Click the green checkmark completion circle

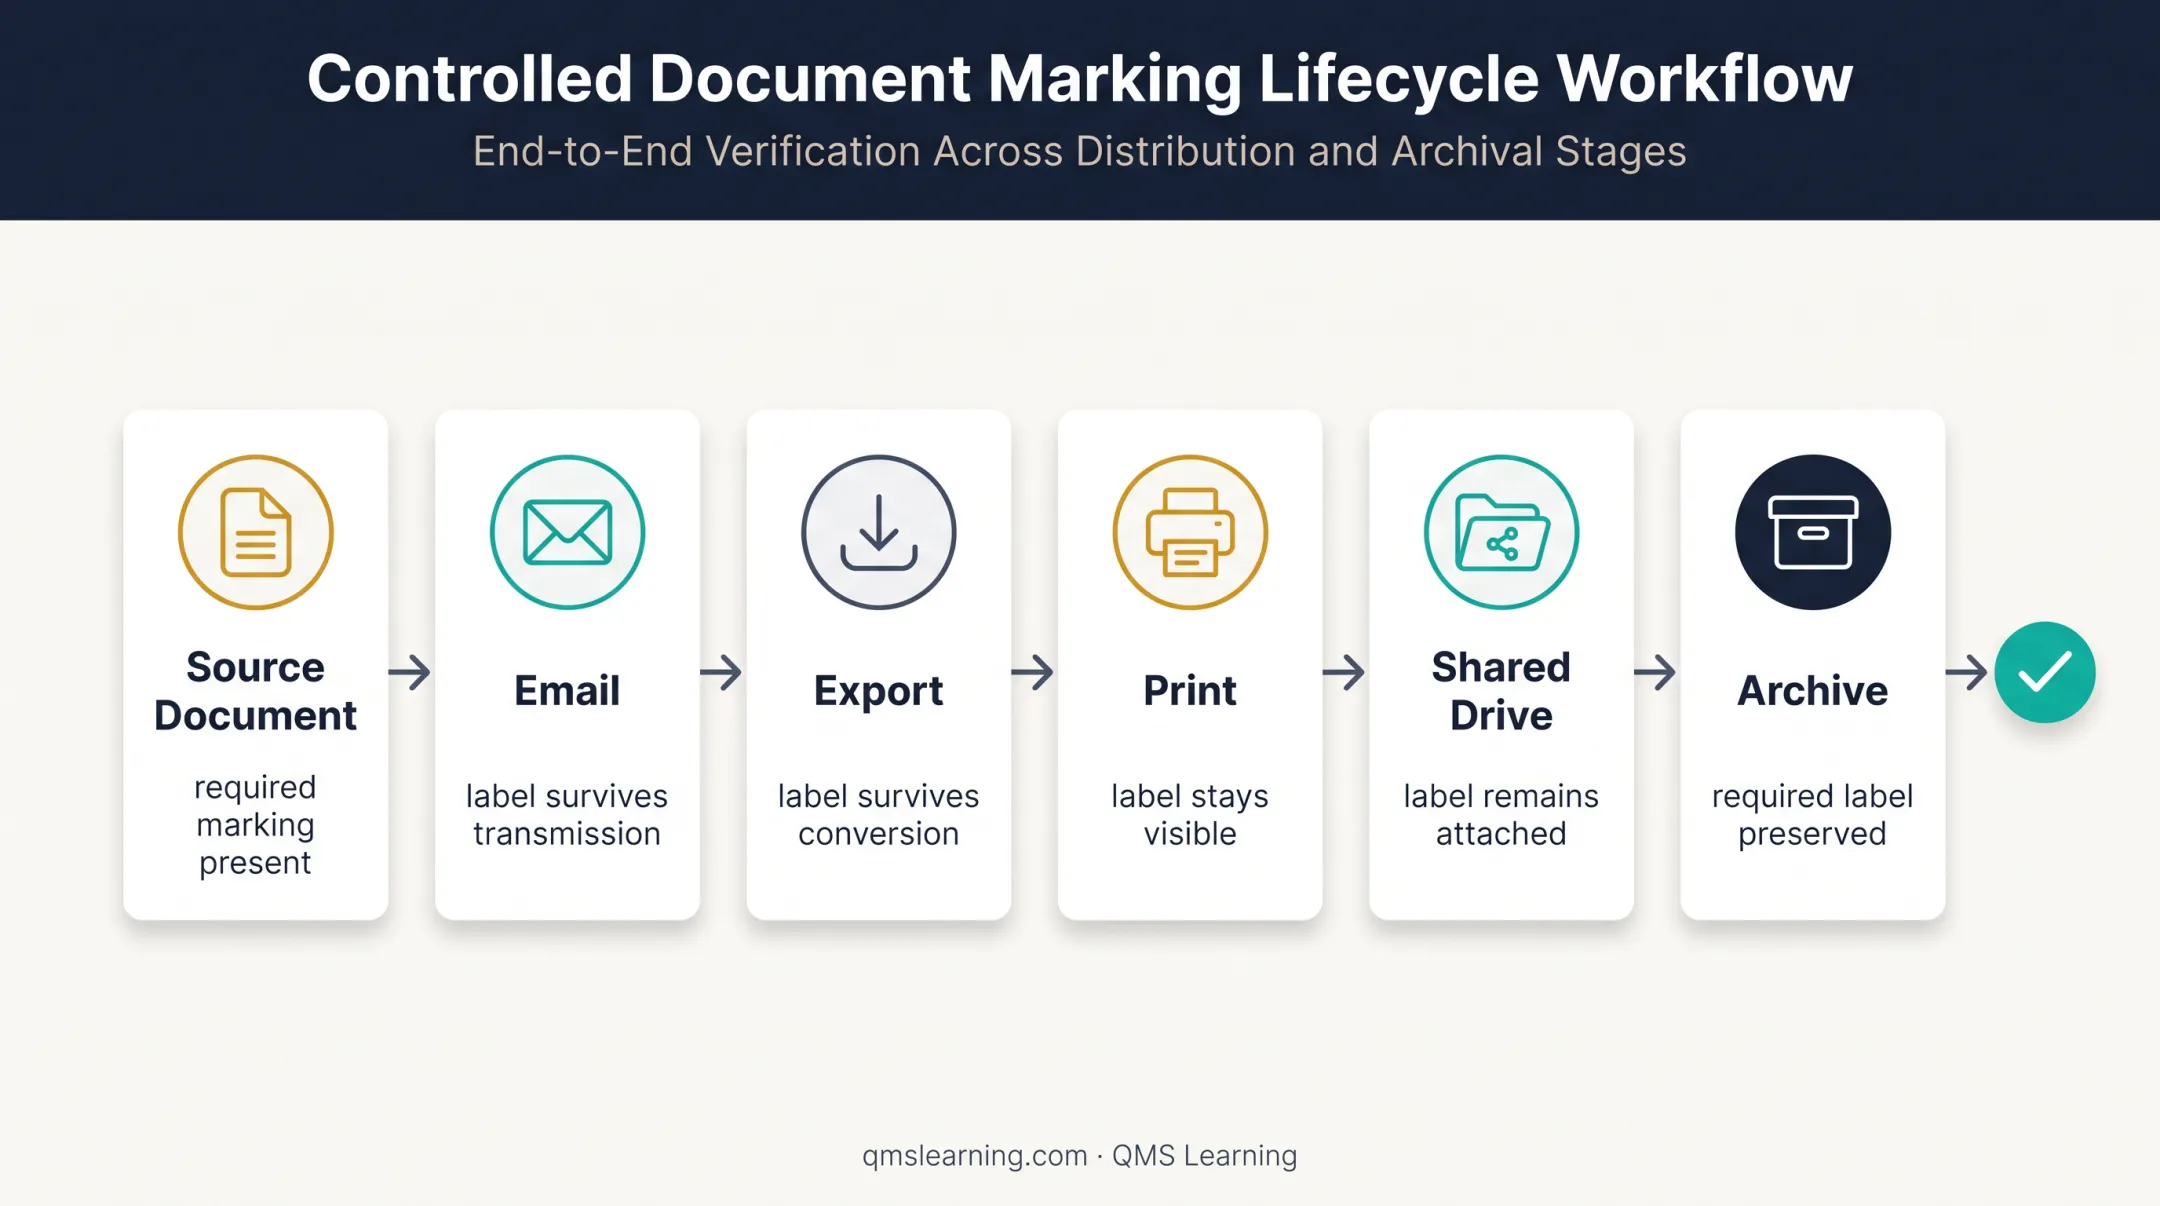tap(2045, 672)
